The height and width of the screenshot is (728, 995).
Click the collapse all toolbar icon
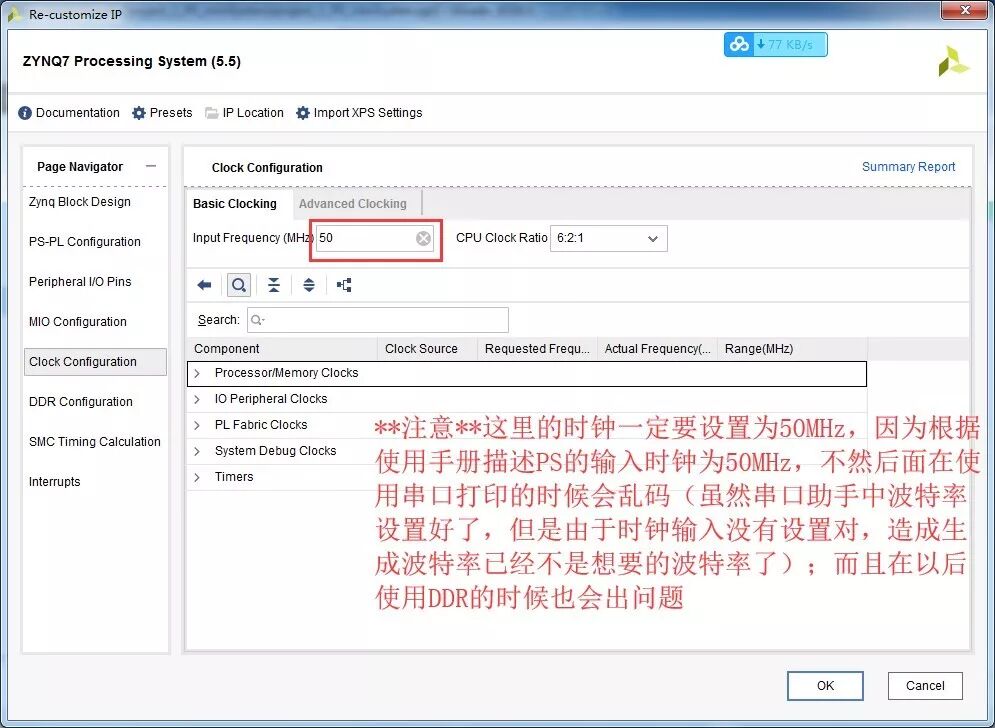(x=273, y=285)
